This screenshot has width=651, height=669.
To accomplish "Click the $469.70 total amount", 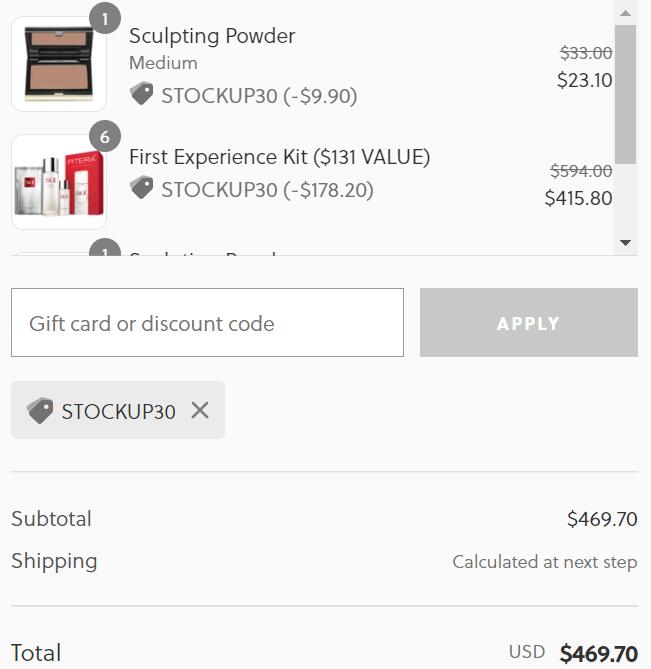I will pyautogui.click(x=598, y=654).
